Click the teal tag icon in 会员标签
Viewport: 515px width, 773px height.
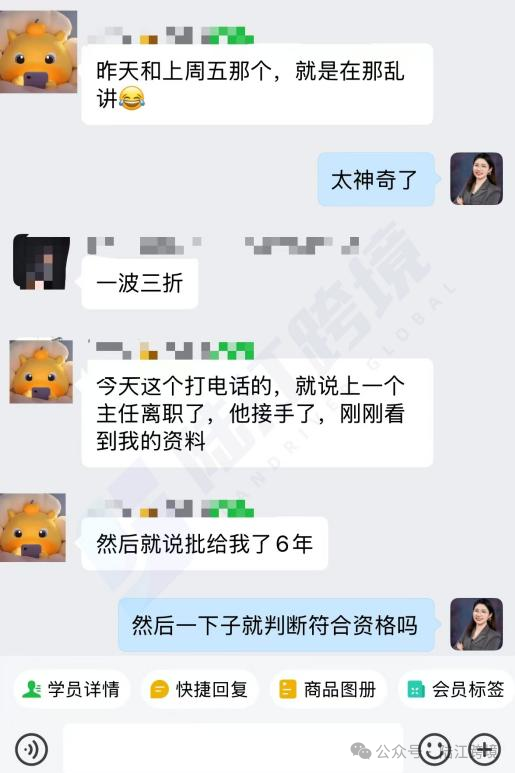pos(416,690)
